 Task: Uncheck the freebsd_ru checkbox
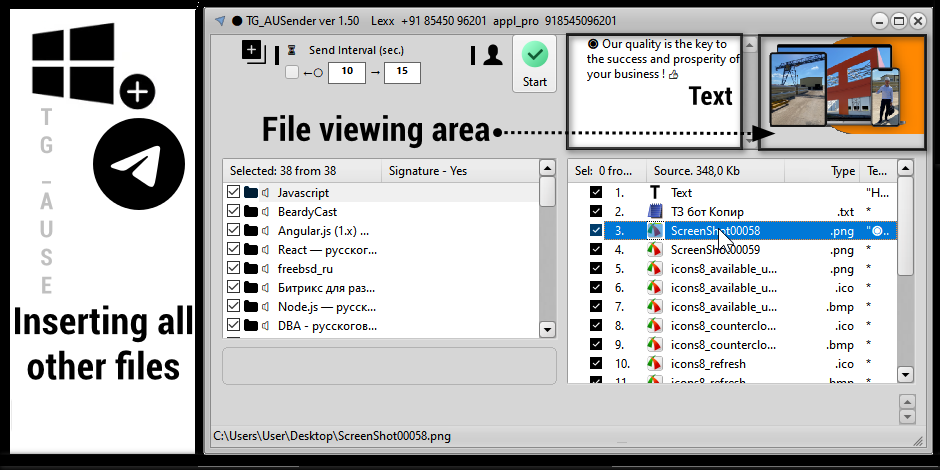[234, 269]
